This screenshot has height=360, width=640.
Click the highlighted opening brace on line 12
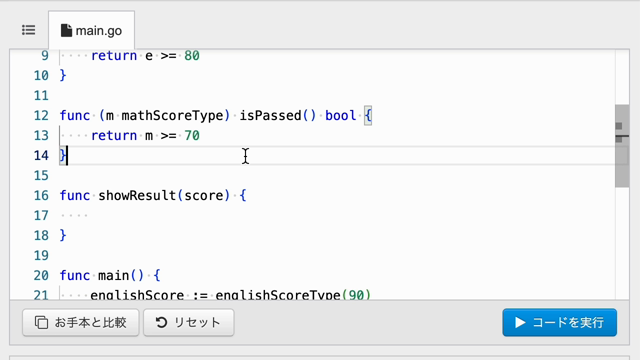point(368,116)
